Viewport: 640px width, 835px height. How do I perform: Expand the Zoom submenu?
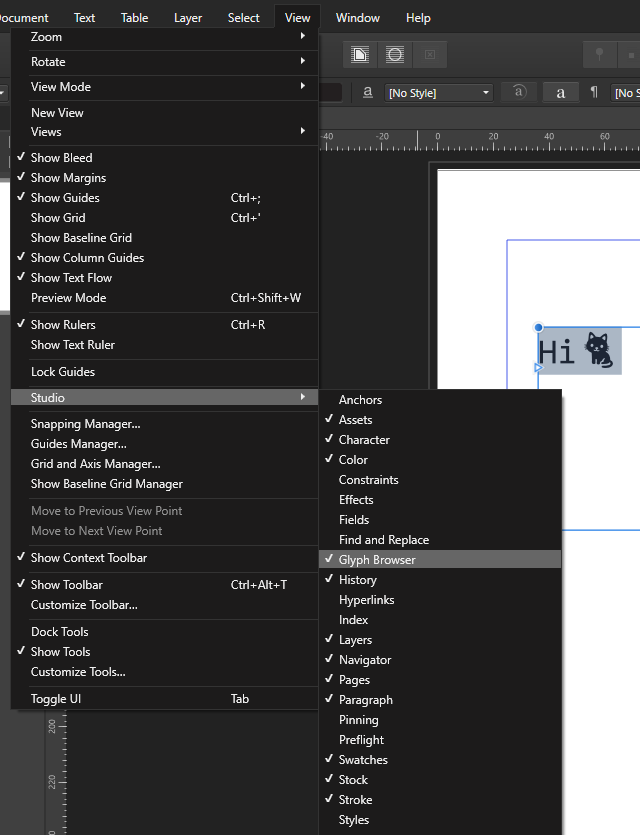(165, 37)
